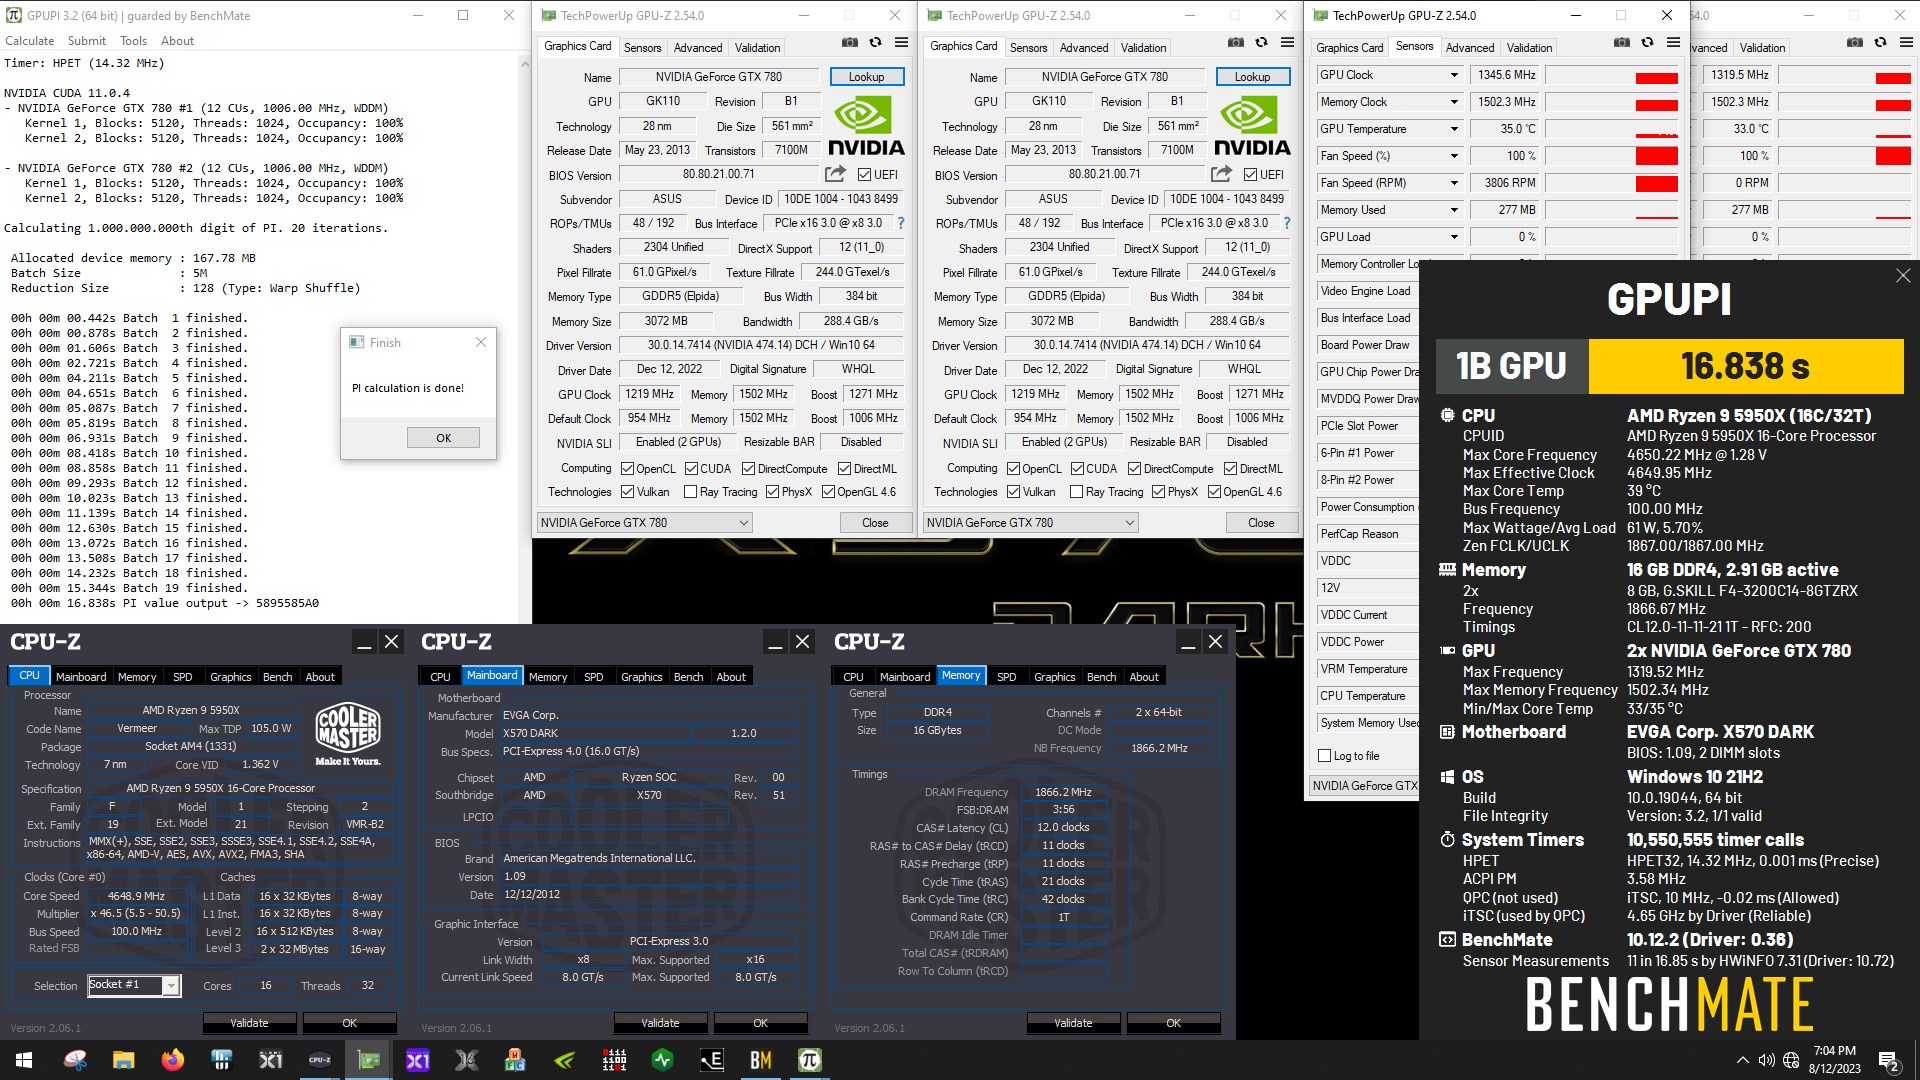Click Lookup button in leftmost GPU-Z window
Screen dimensions: 1920x1080
pos(866,77)
